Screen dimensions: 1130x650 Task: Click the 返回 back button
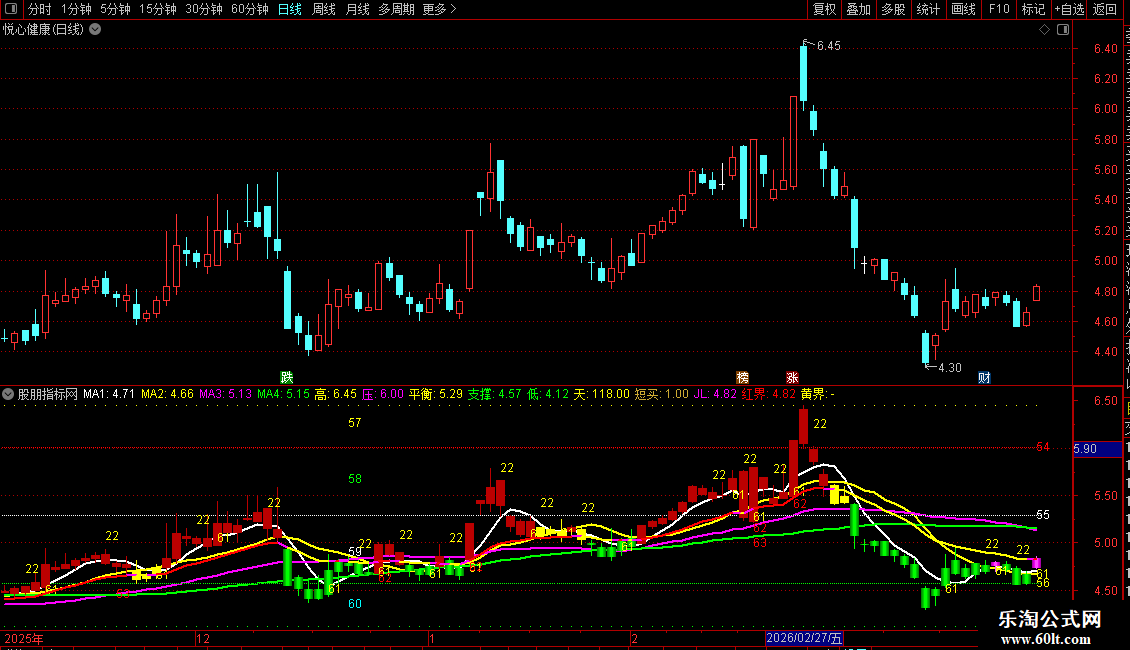tap(1105, 9)
